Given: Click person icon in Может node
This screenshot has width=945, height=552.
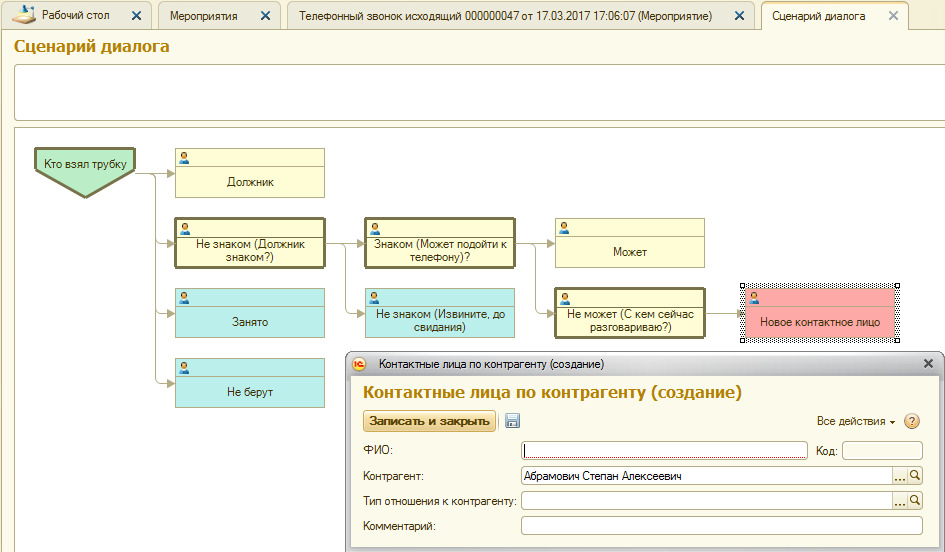Looking at the screenshot, I should (564, 228).
